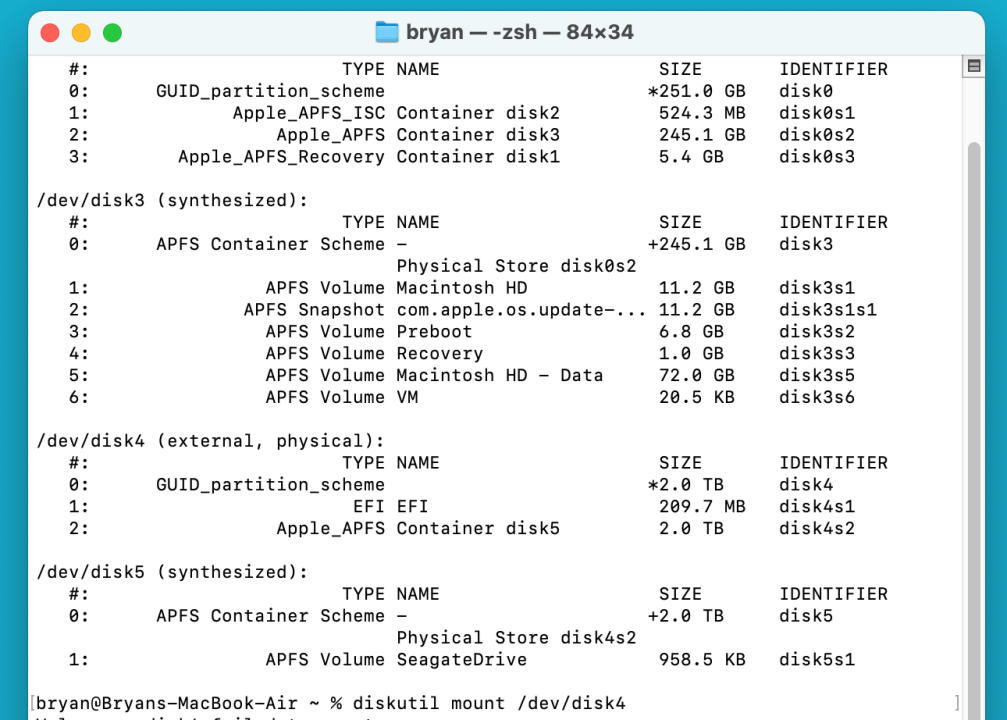Click the split pane icon above scrollbar
This screenshot has height=720, width=1007.
[973, 66]
